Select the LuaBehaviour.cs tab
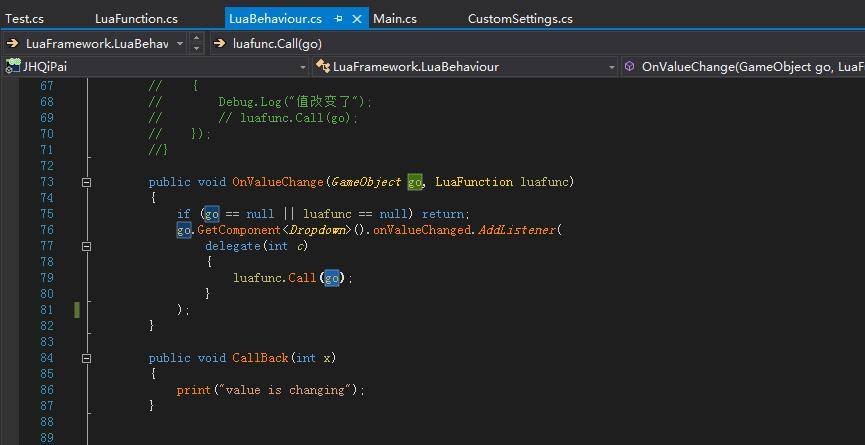This screenshot has height=445, width=865. pos(275,19)
